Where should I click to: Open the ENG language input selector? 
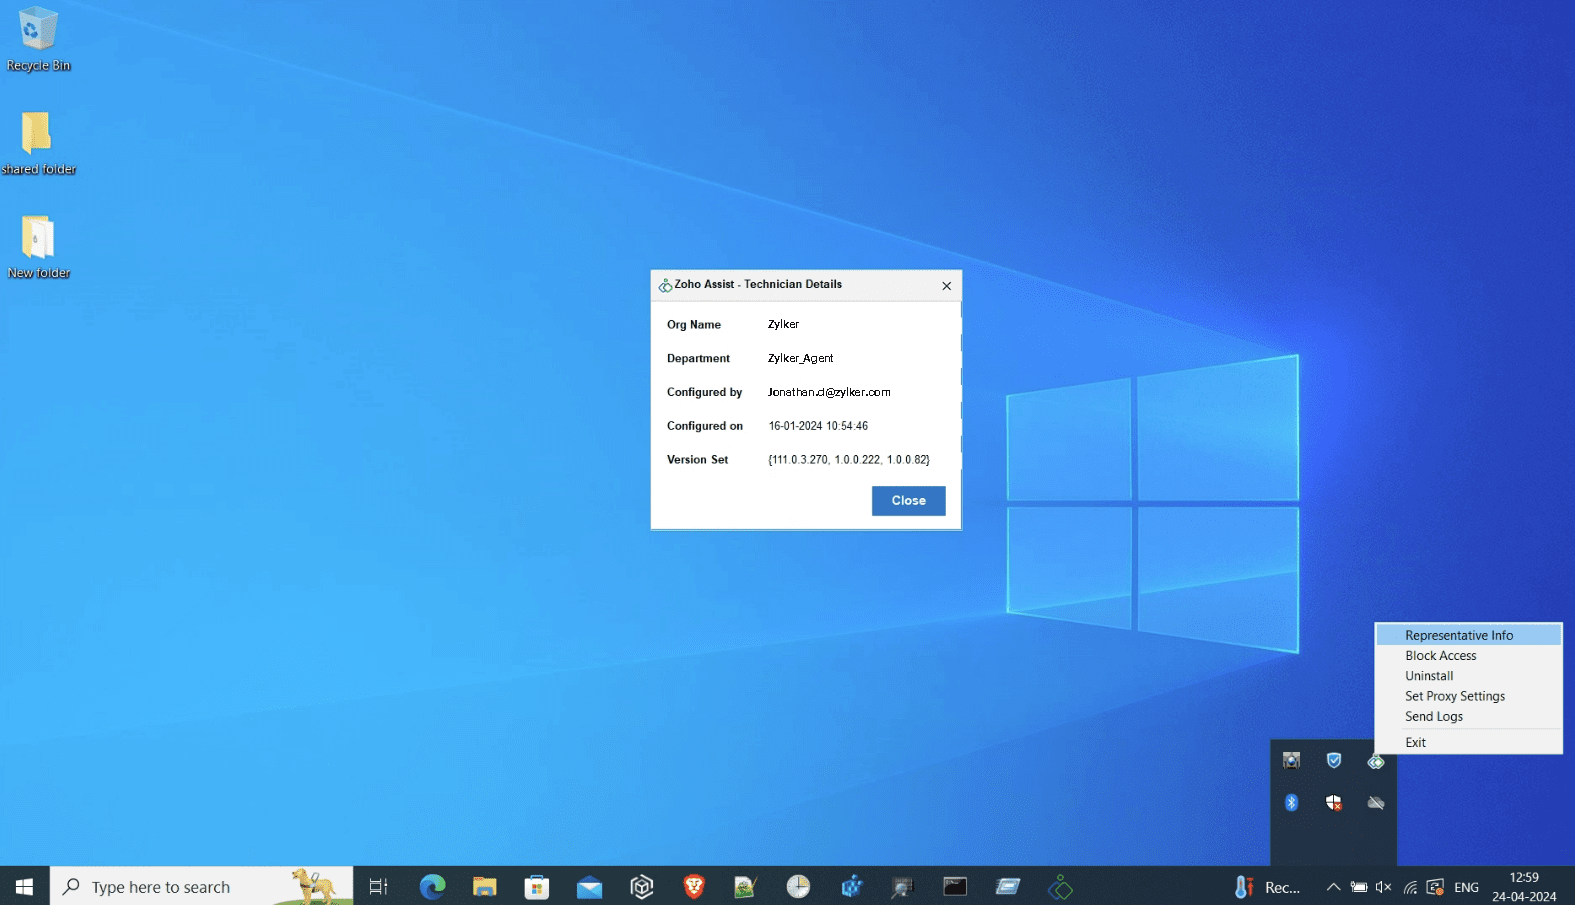click(x=1466, y=887)
